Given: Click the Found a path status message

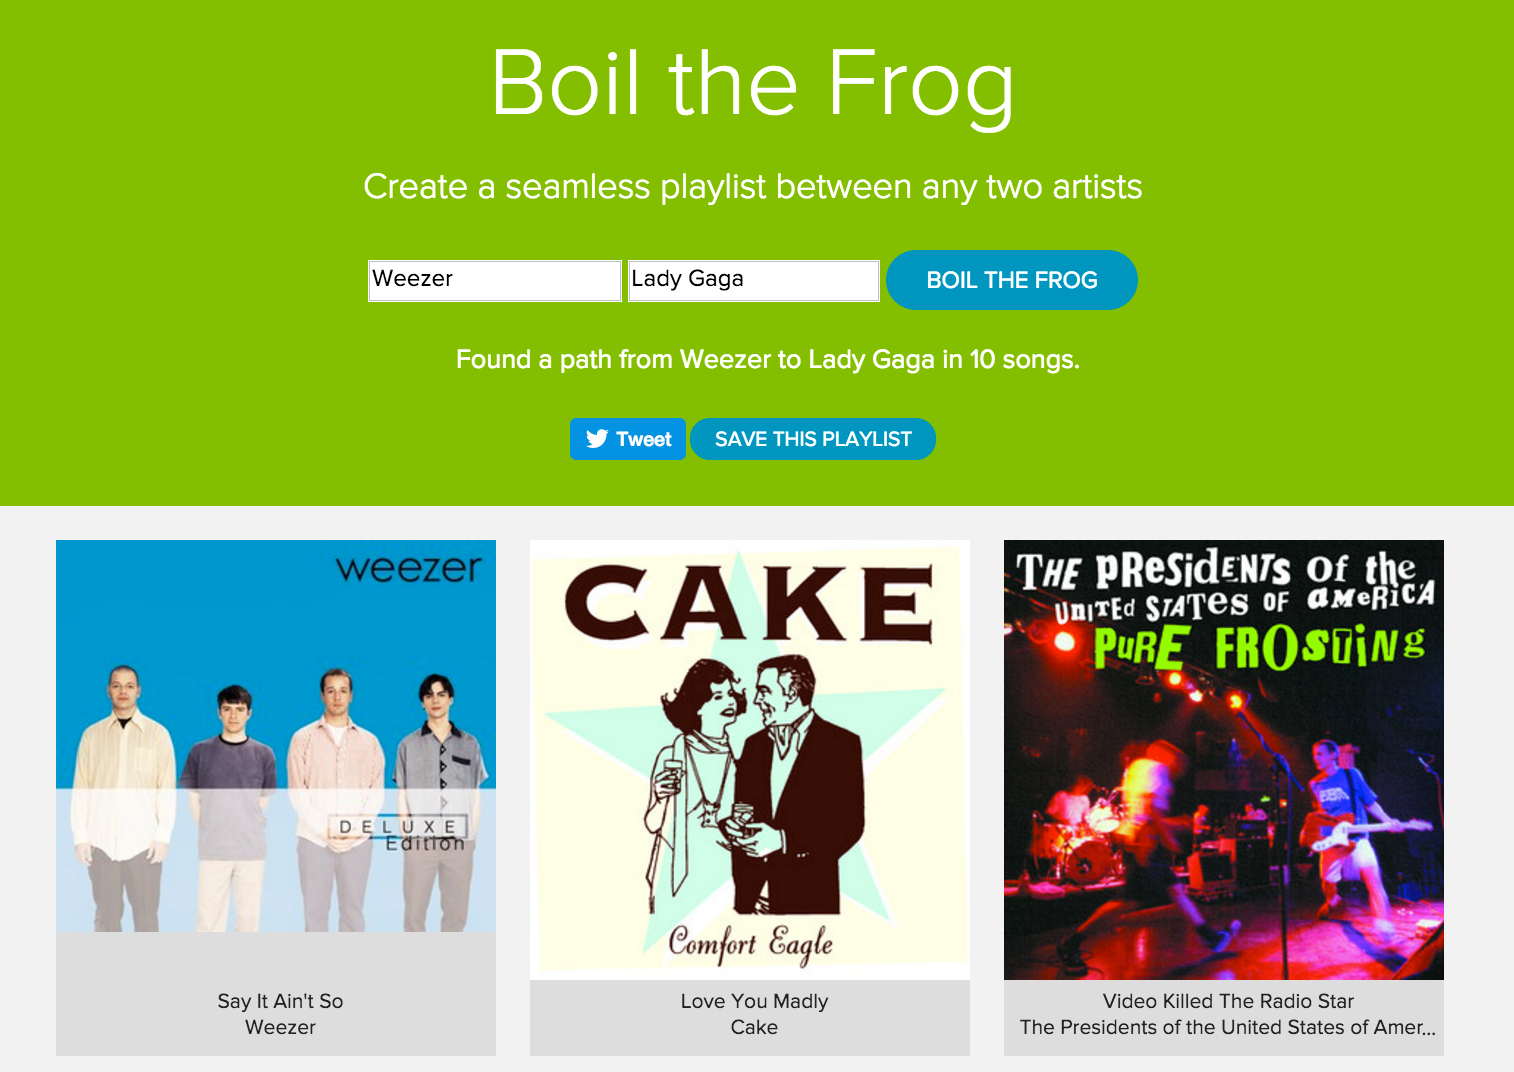Looking at the screenshot, I should pyautogui.click(x=768, y=359).
